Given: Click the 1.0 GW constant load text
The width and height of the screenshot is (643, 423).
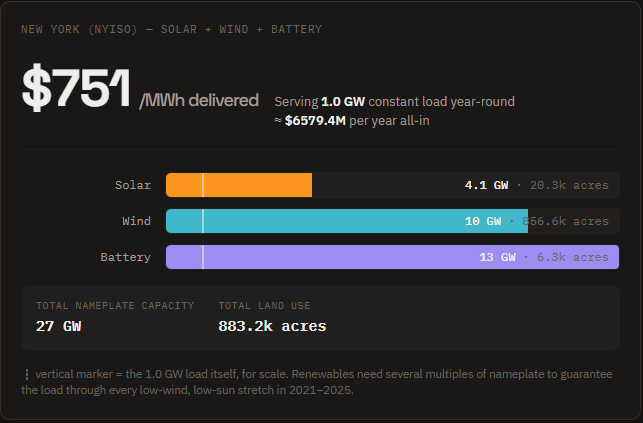Looking at the screenshot, I should 343,102.
